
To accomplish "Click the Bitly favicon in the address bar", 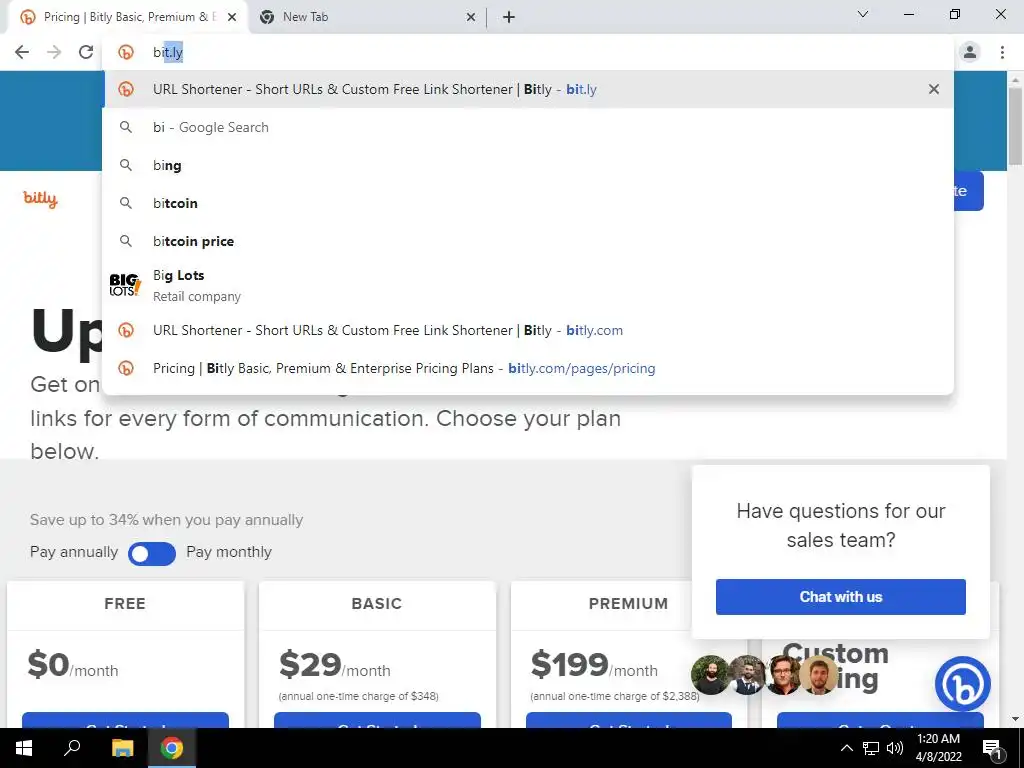I will click(126, 52).
